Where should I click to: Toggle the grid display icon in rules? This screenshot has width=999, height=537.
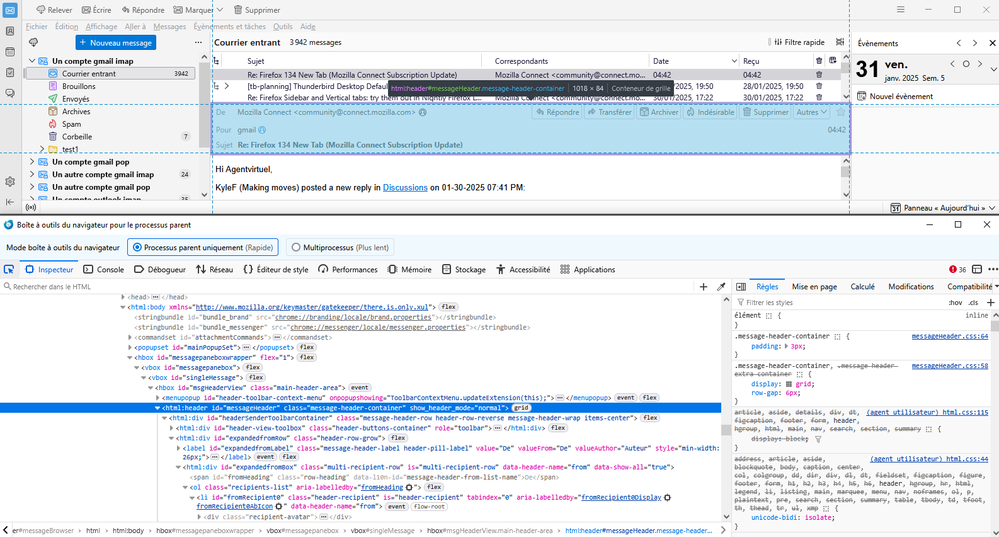pyautogui.click(x=789, y=384)
